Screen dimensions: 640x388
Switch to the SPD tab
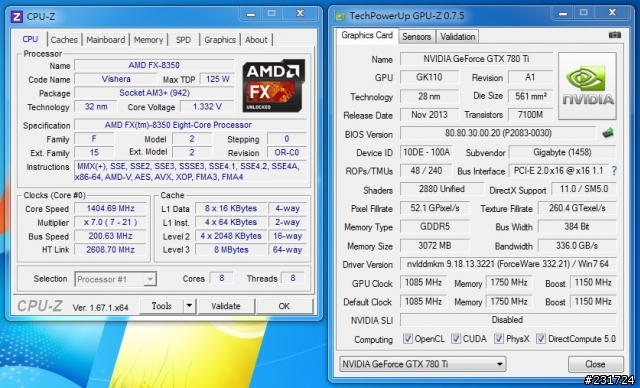pos(183,40)
